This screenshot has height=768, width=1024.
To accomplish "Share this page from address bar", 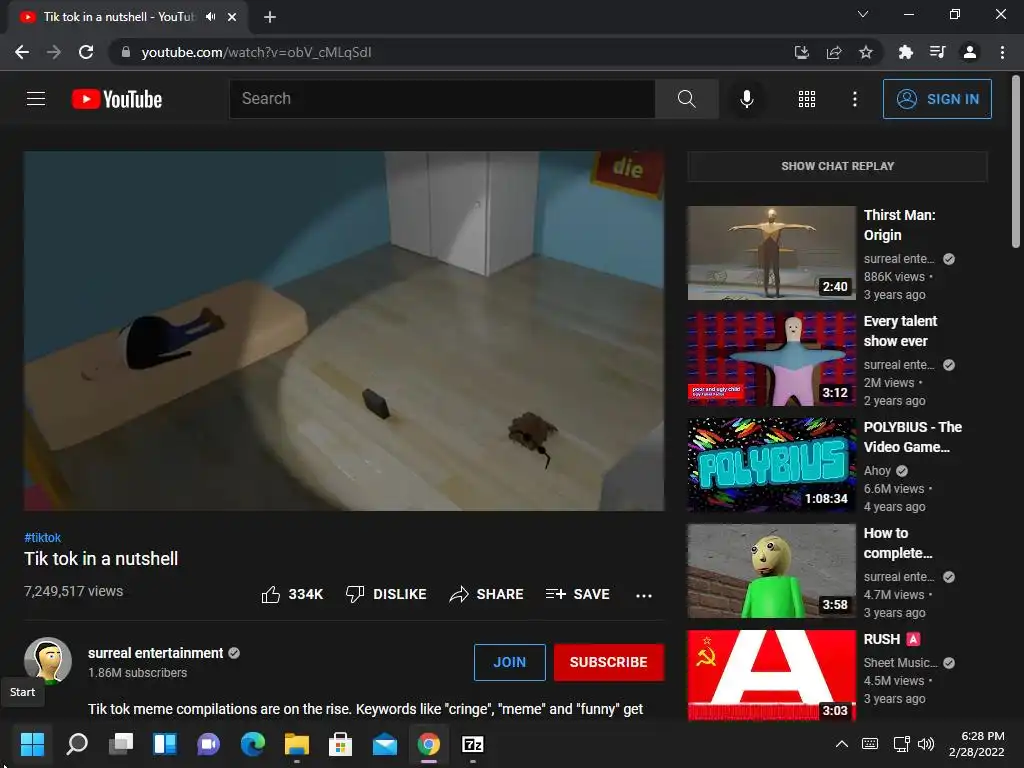I will (x=833, y=52).
